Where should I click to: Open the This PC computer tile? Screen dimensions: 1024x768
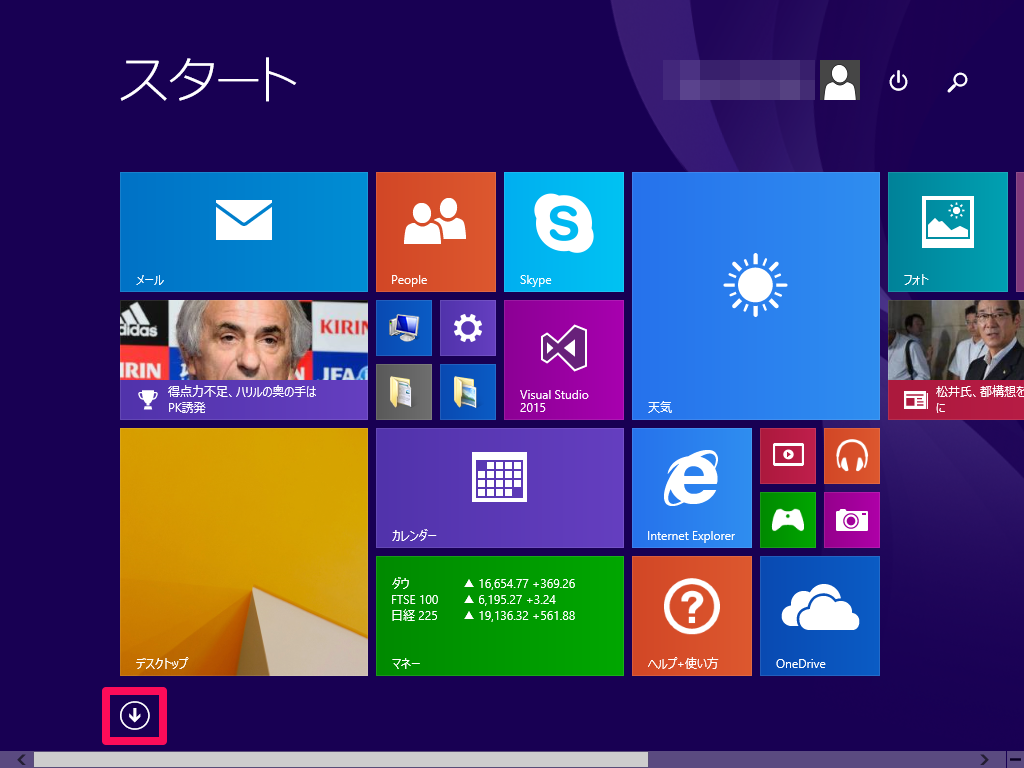pyautogui.click(x=404, y=327)
